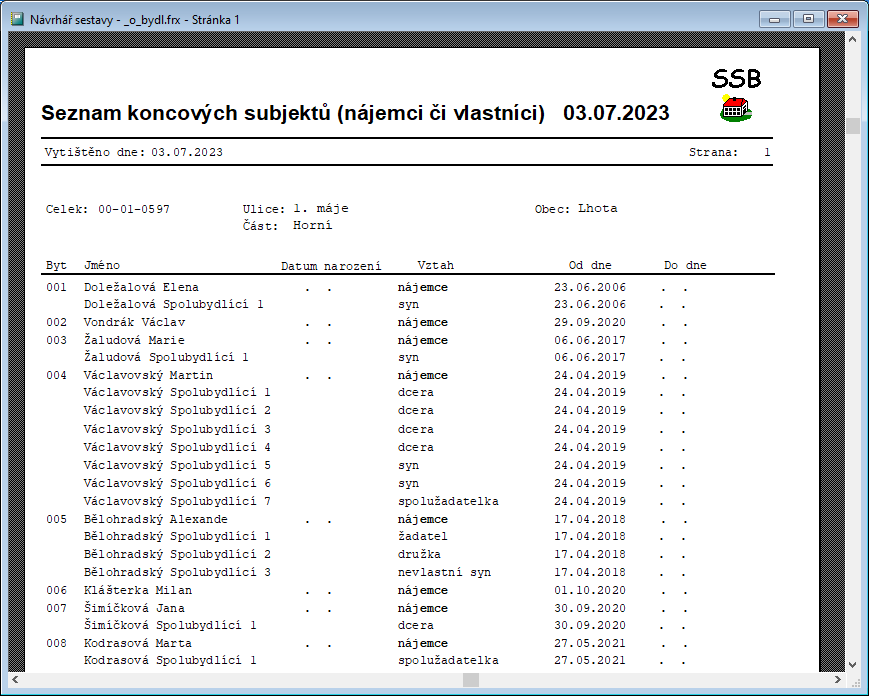Viewport: 869px width, 696px height.
Task: Click the 'Vztah' column header
Action: coord(435,266)
